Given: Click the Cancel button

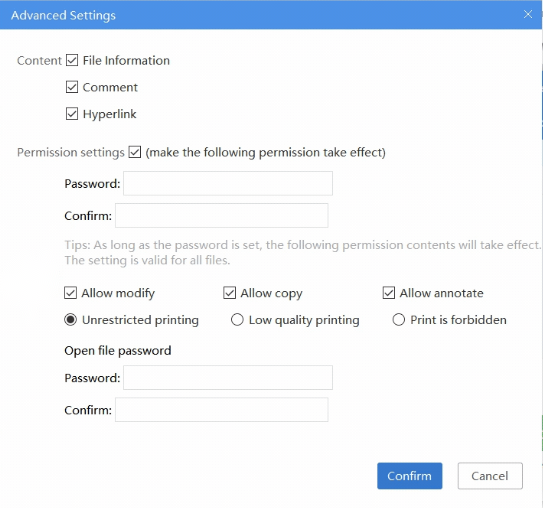Looking at the screenshot, I should 490,476.
